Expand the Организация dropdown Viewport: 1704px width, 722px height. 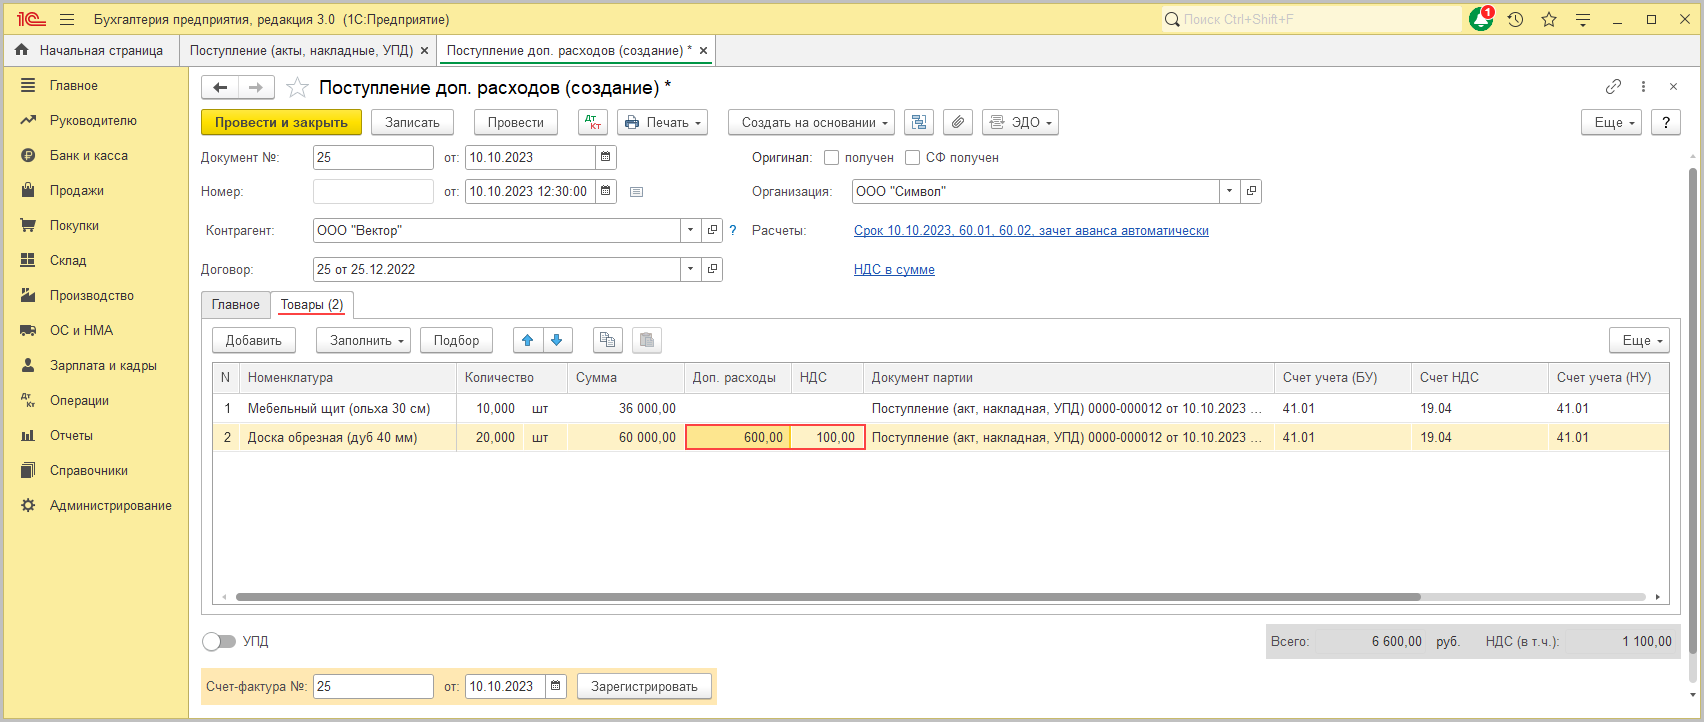point(1230,191)
